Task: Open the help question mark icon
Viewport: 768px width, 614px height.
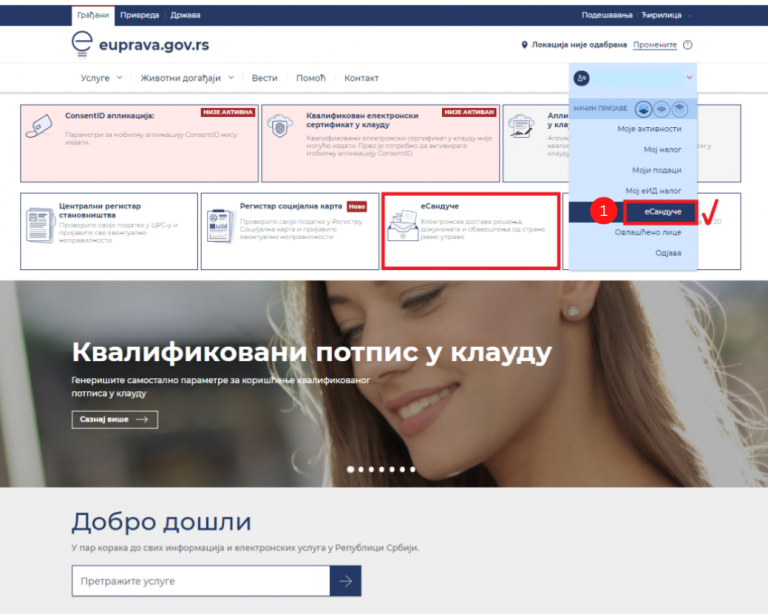Action: coord(688,45)
